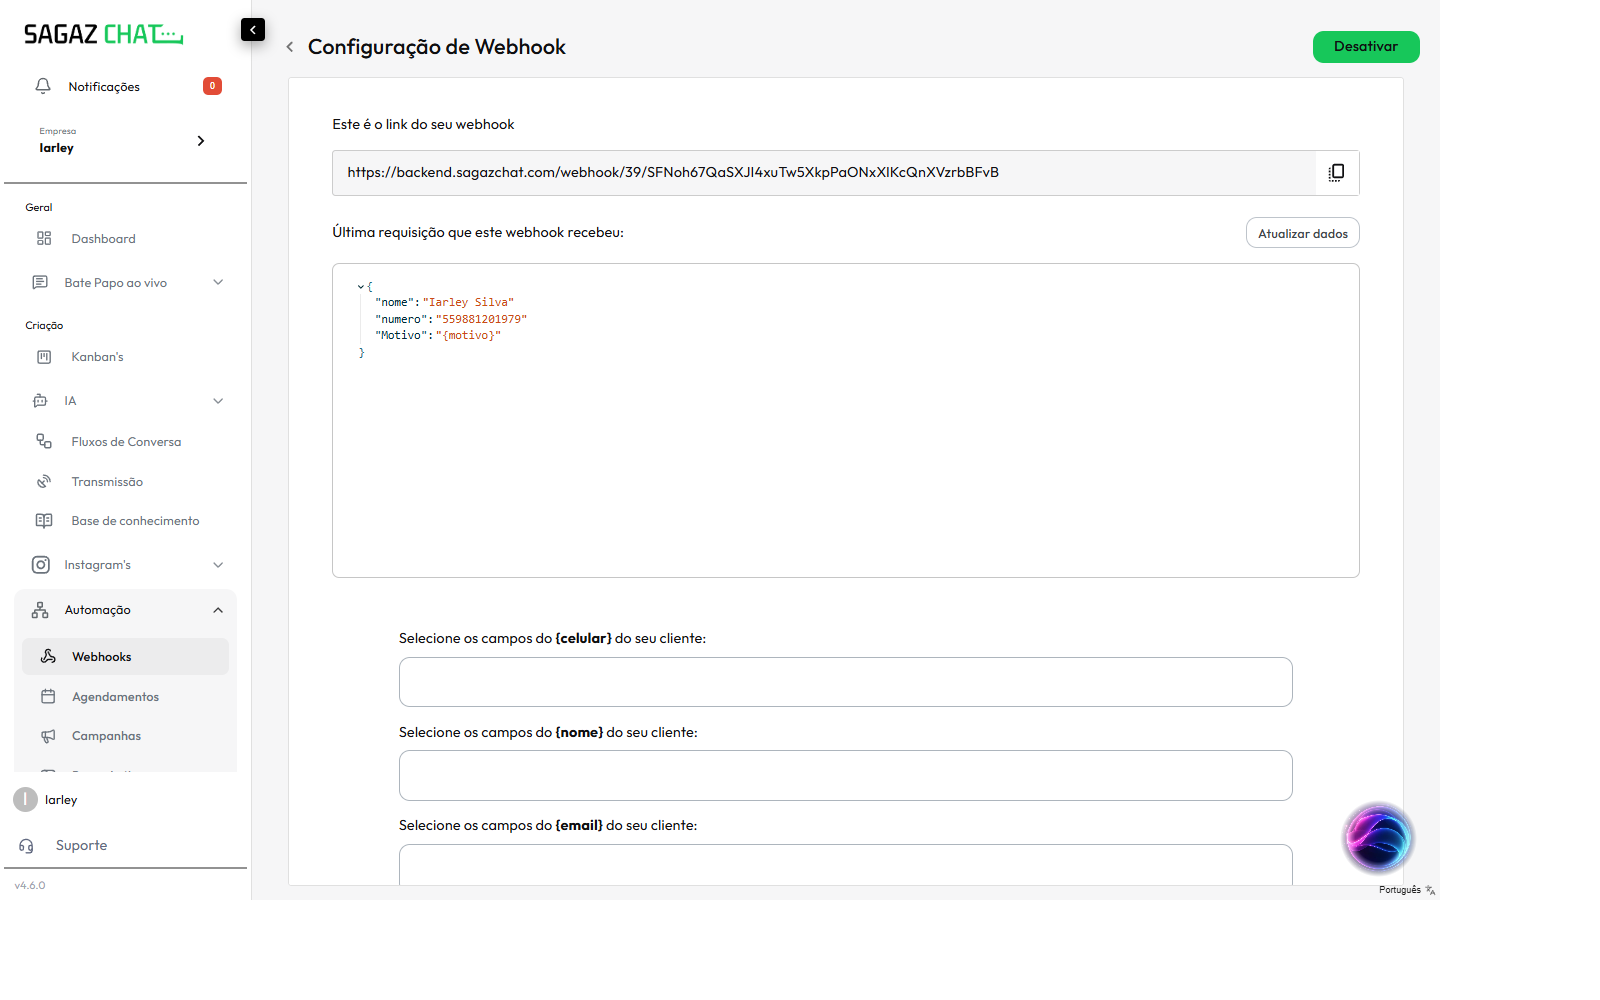Expand the Empresa Iarley selector arrow

click(x=201, y=141)
